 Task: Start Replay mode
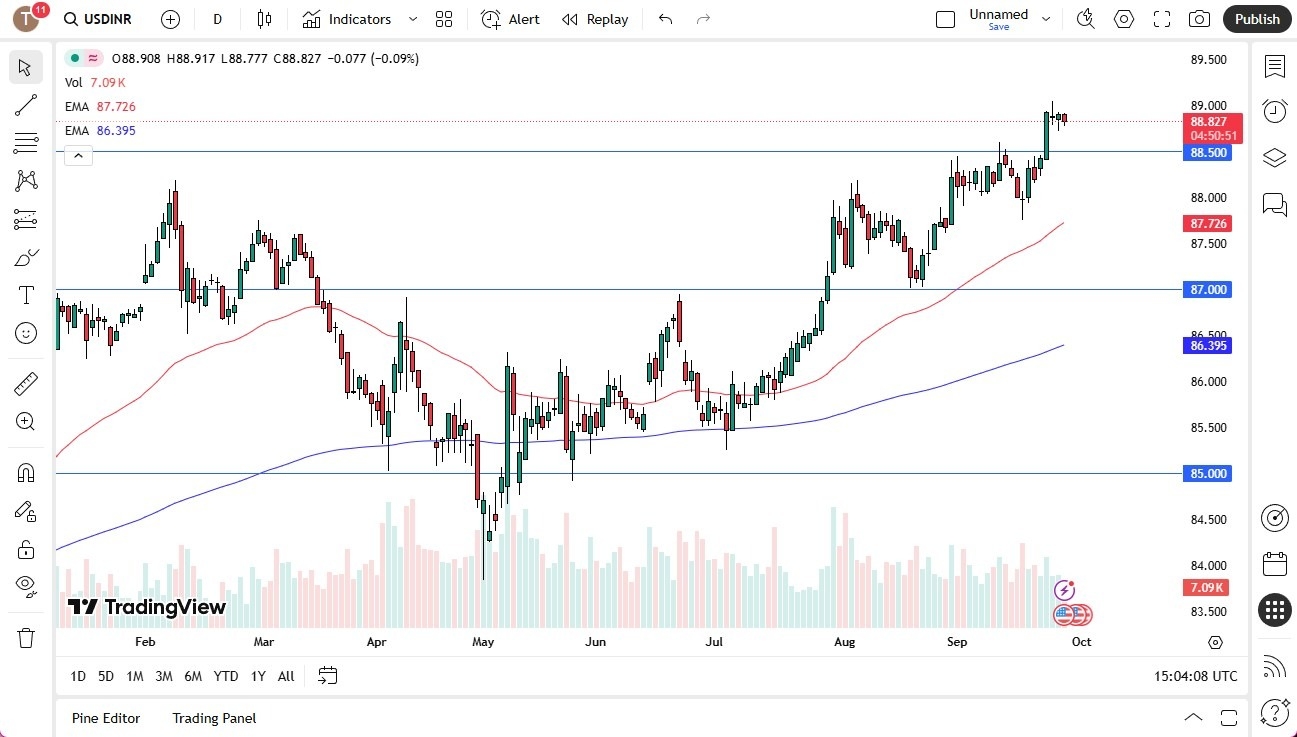click(x=595, y=19)
